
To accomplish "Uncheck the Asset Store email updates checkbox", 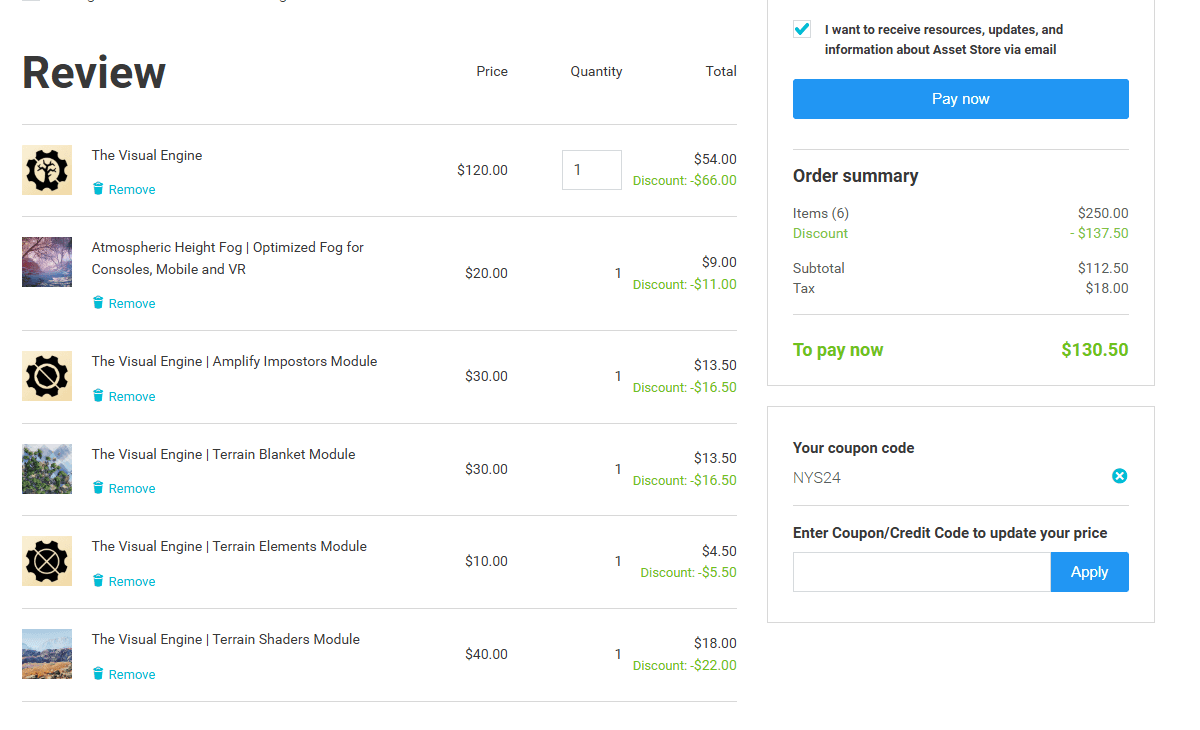I will [802, 29].
